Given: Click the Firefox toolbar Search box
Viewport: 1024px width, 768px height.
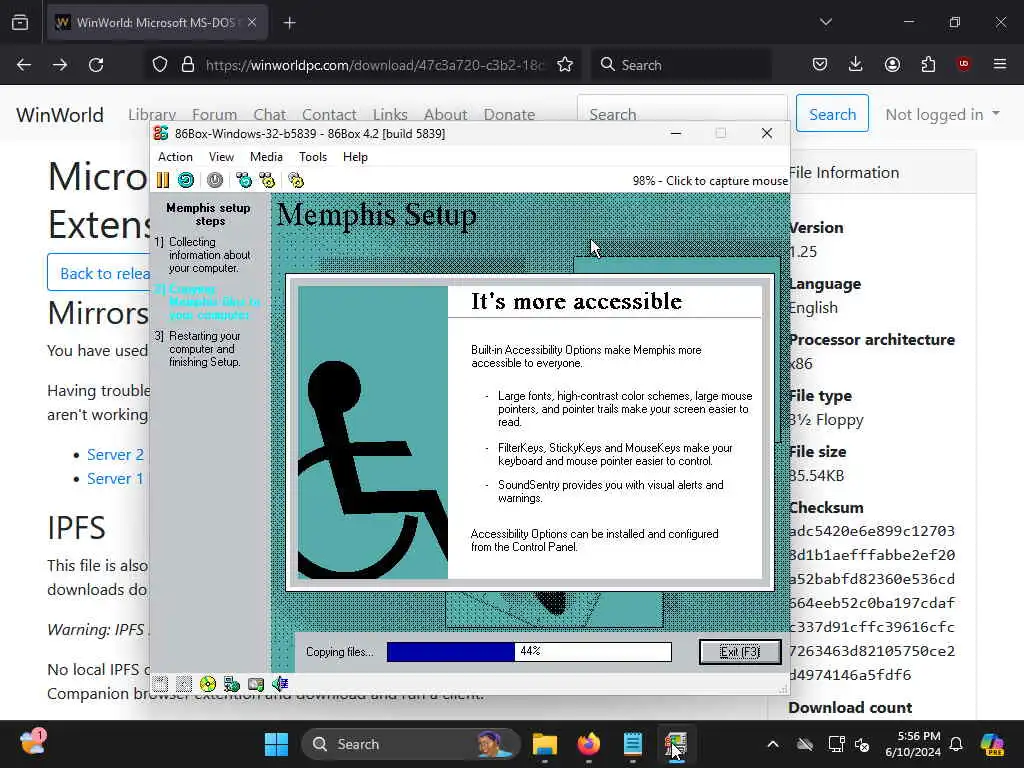Looking at the screenshot, I should (x=681, y=65).
